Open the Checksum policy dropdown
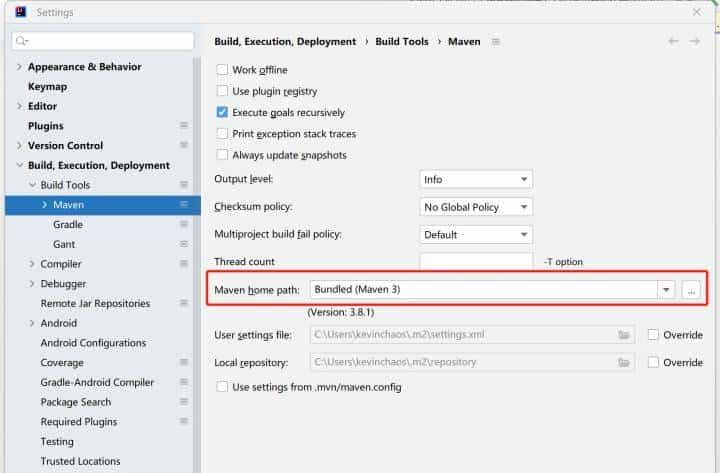The width and height of the screenshot is (720, 473). 476,207
